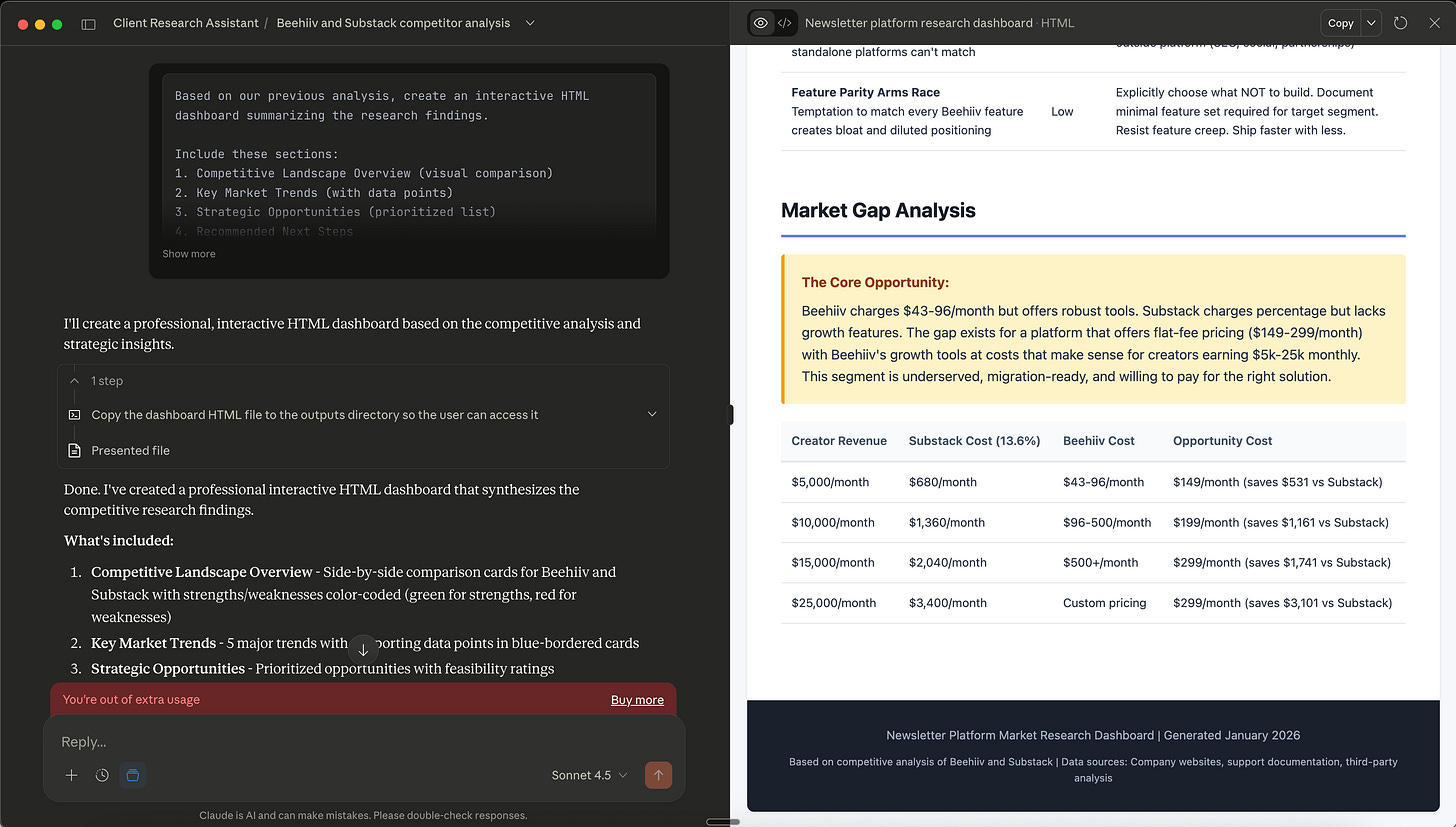Click the $96-500/month Beehiiv cost cell
1456x827 pixels.
[1107, 522]
